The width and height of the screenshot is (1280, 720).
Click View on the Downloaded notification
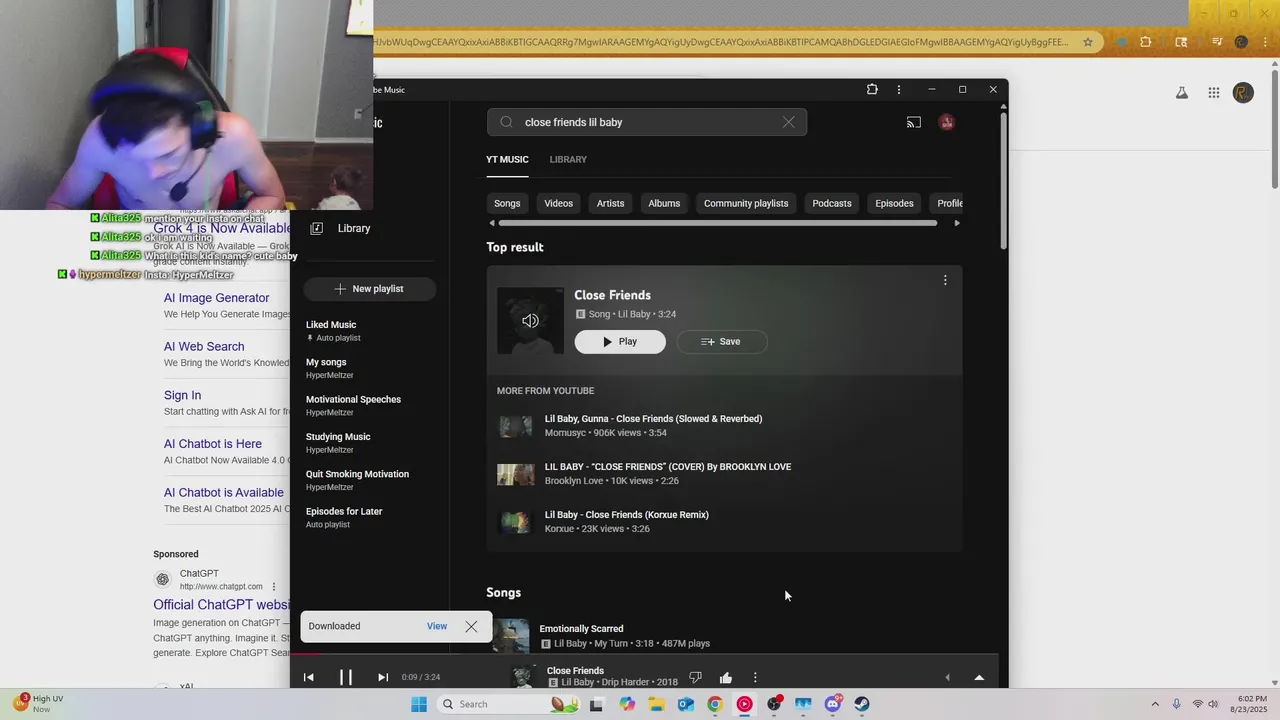(x=437, y=626)
